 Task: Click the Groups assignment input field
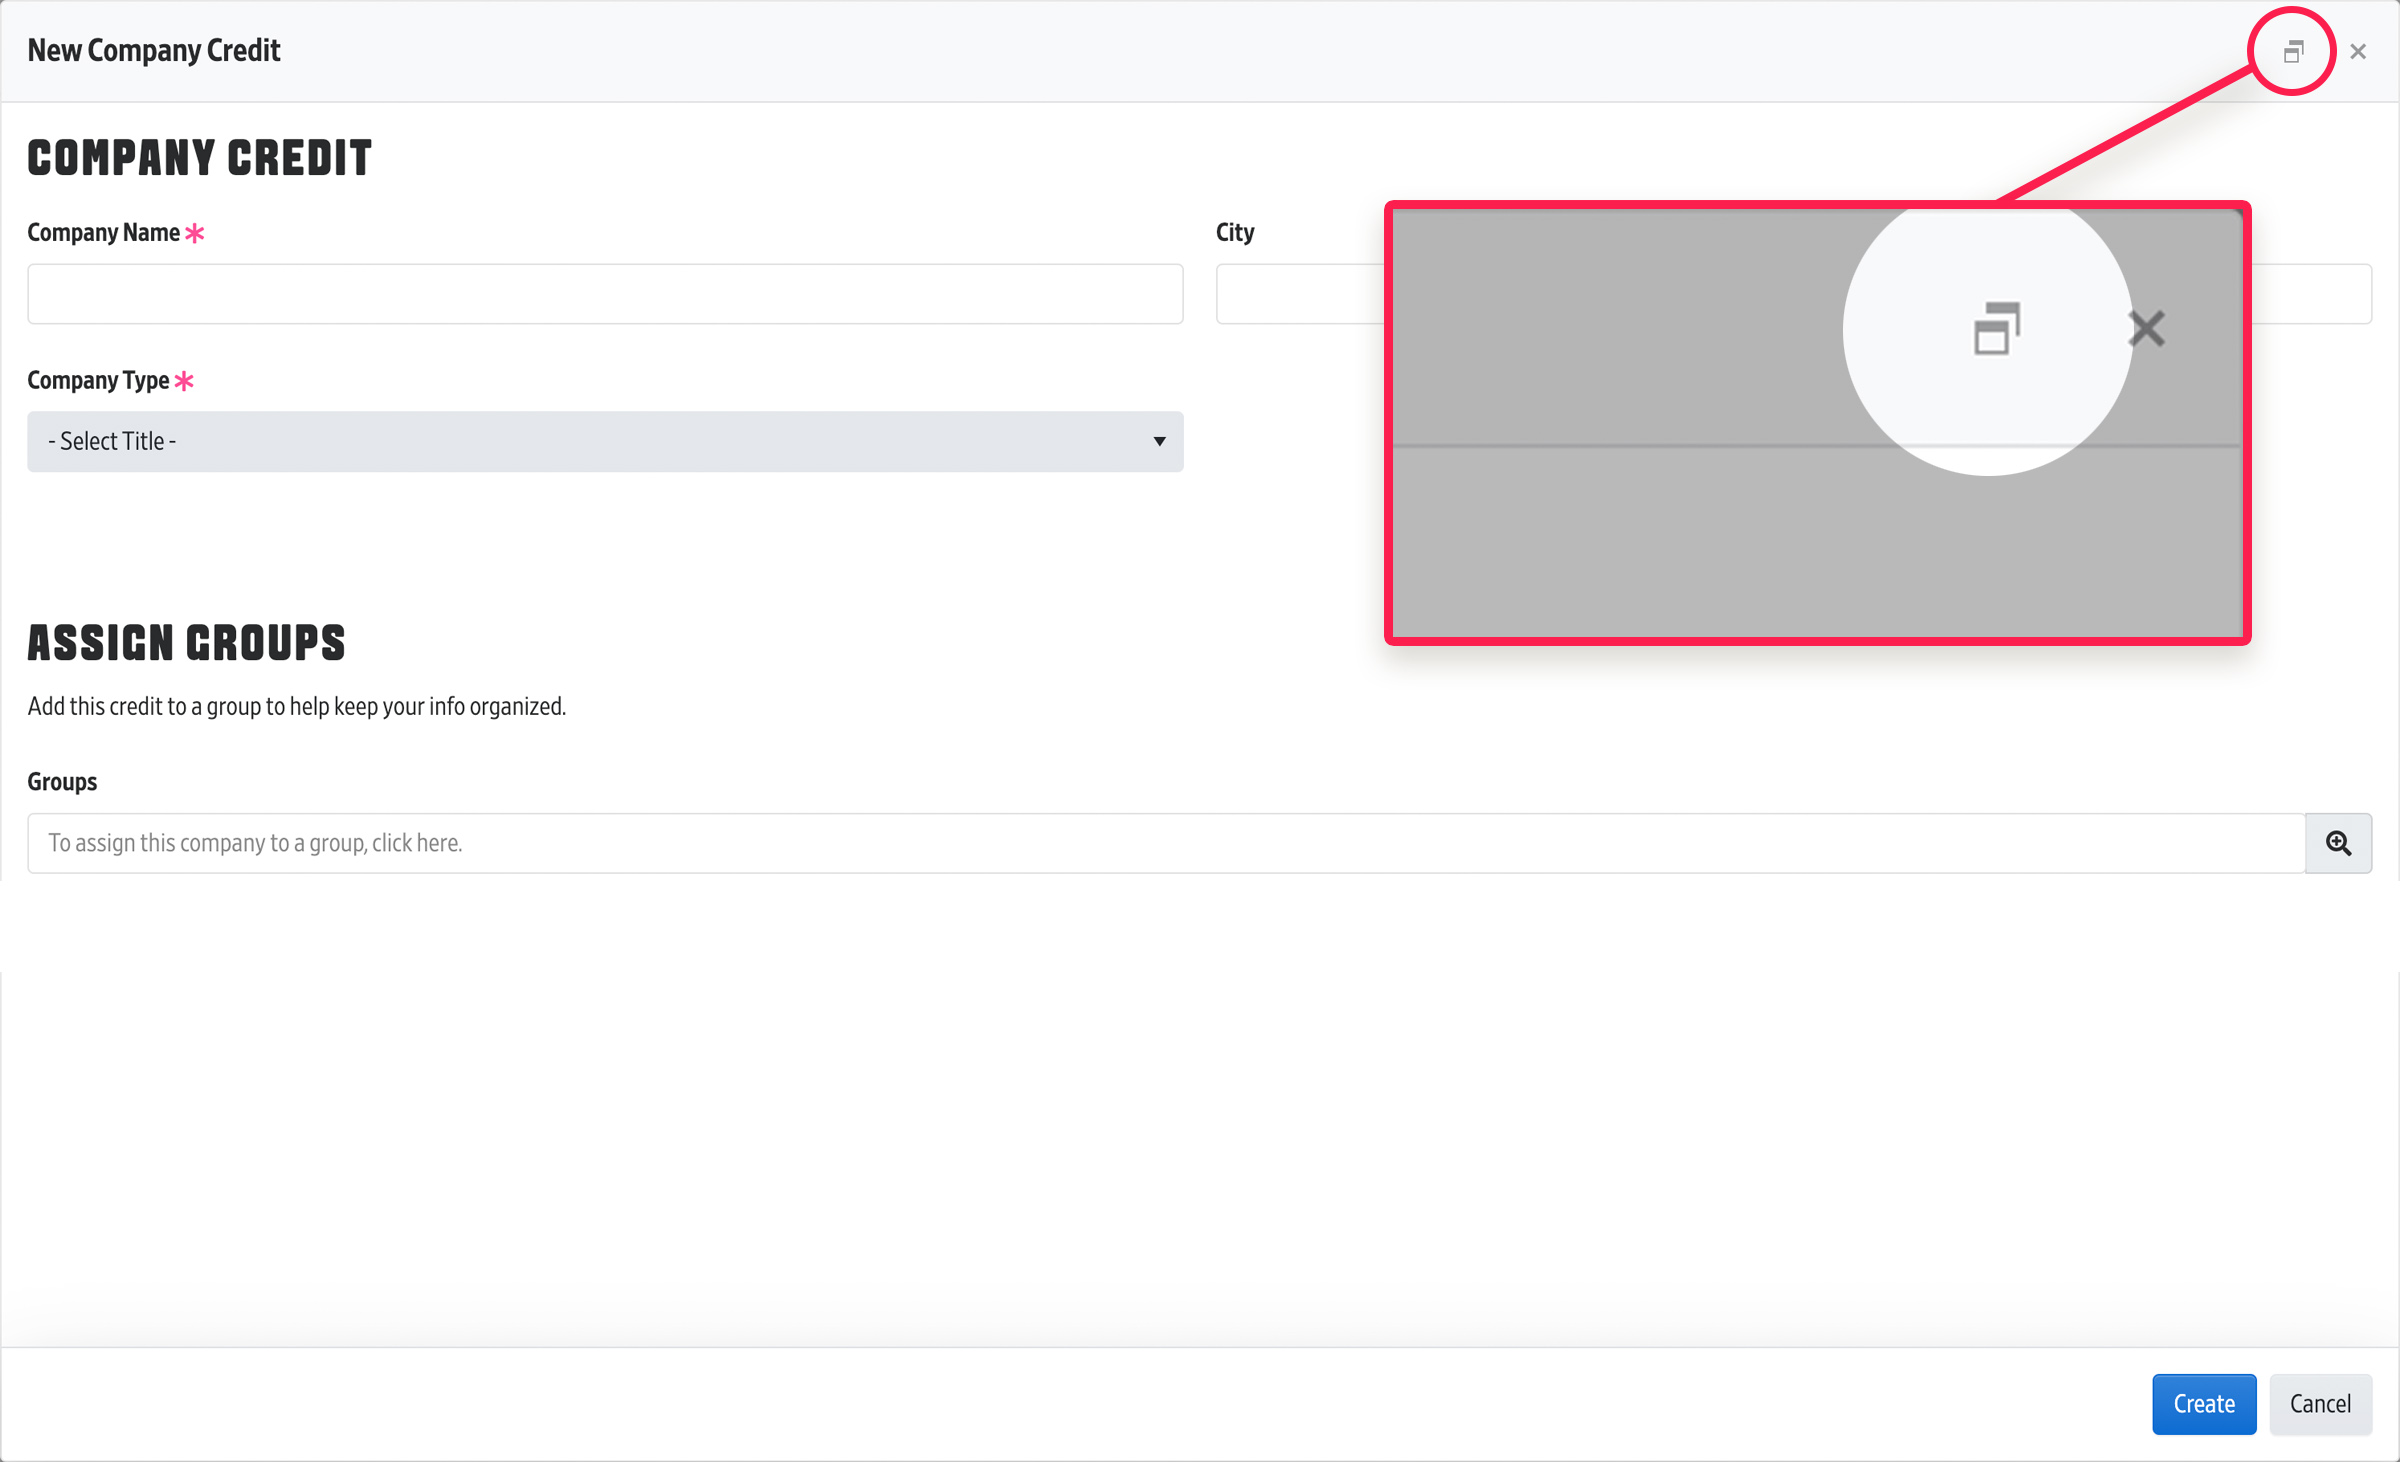[x=1165, y=843]
